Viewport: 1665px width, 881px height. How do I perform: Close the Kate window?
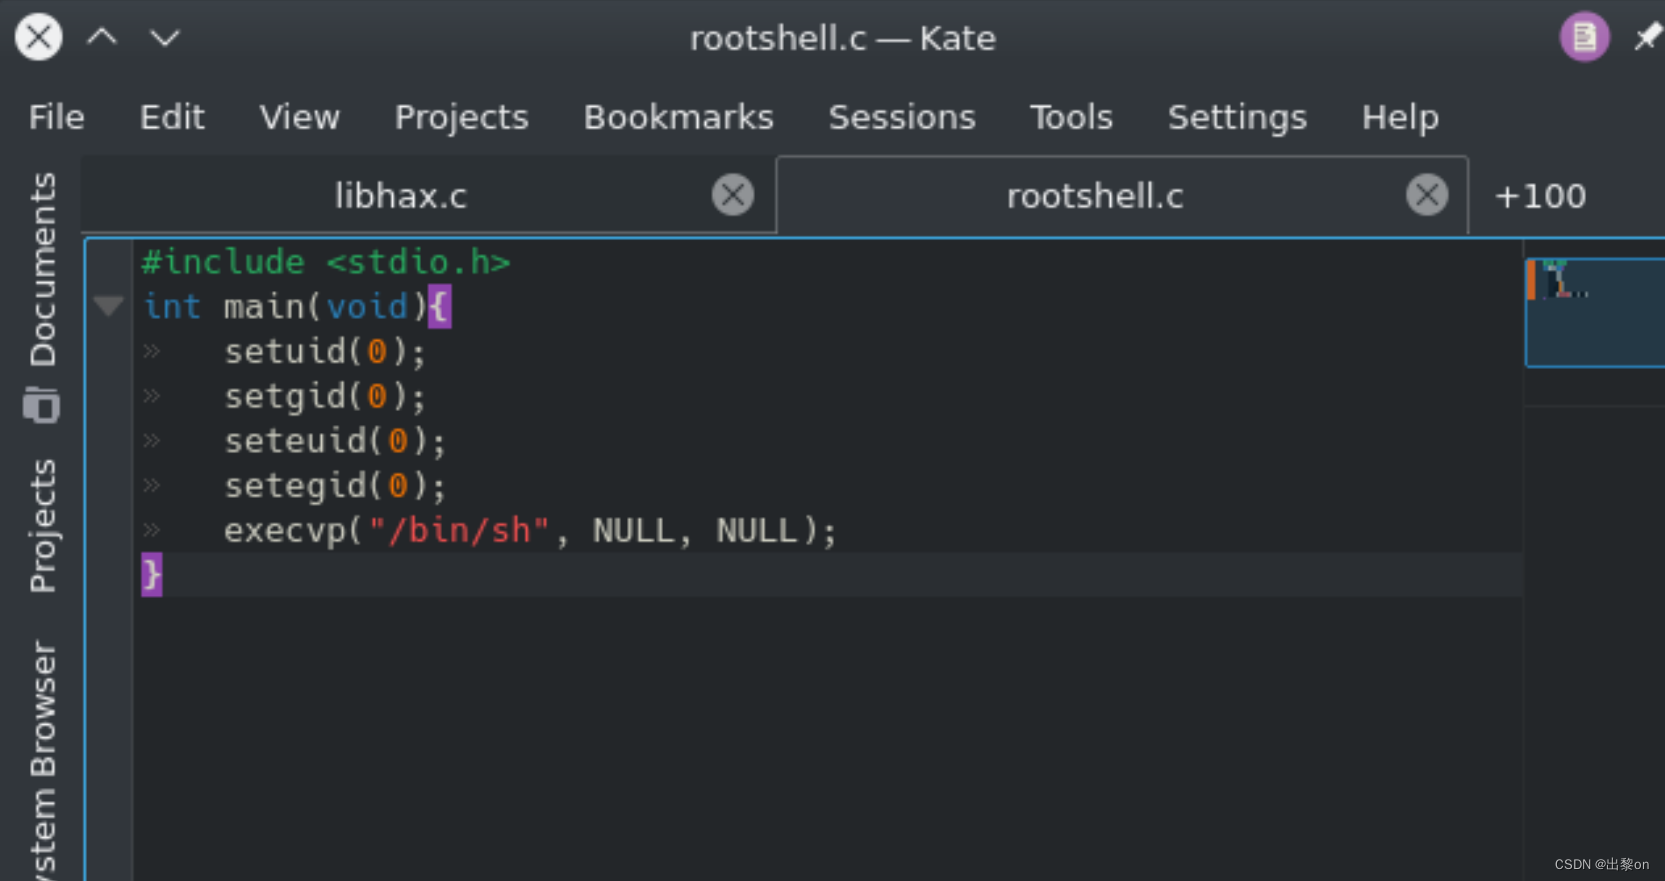coord(39,37)
